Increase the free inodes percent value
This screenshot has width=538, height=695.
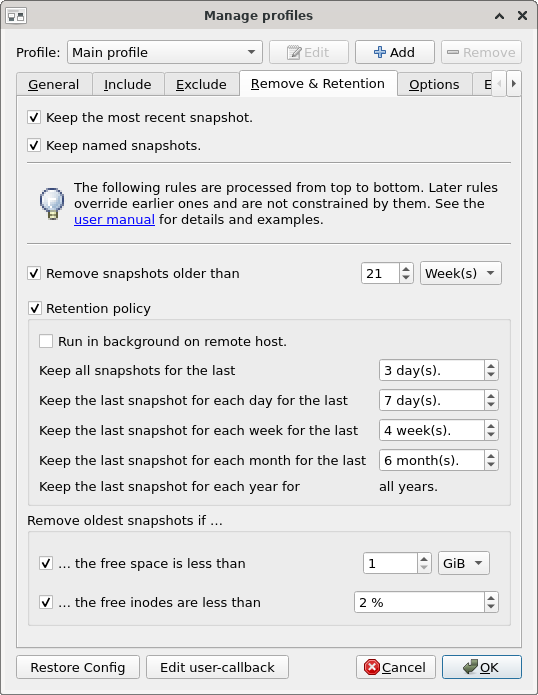(x=491, y=597)
